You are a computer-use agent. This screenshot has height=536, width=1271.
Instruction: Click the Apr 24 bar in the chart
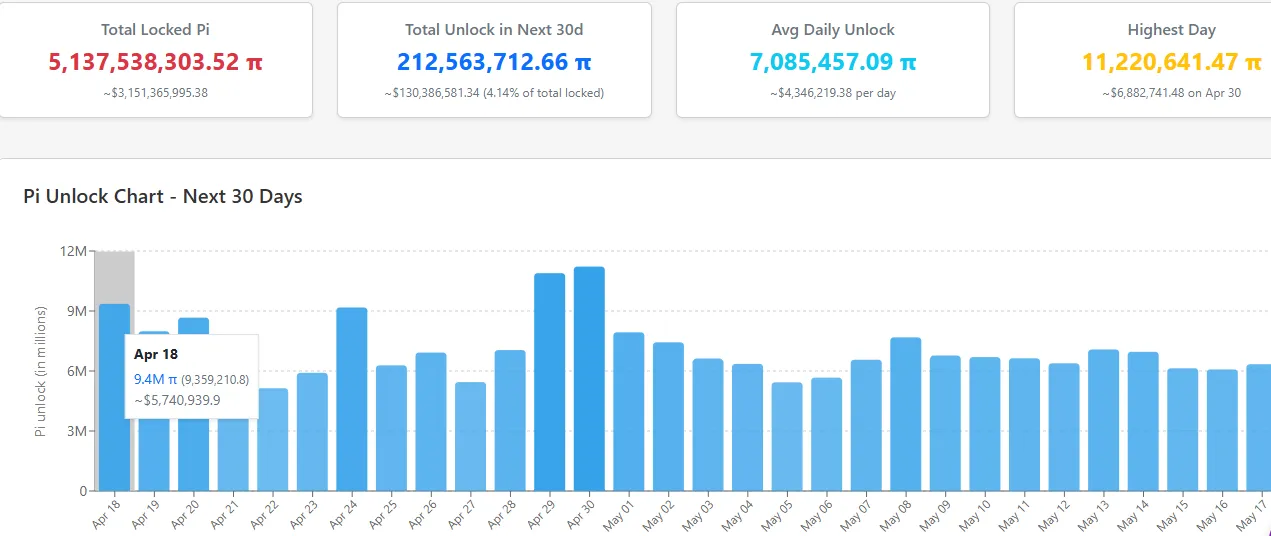coord(351,400)
